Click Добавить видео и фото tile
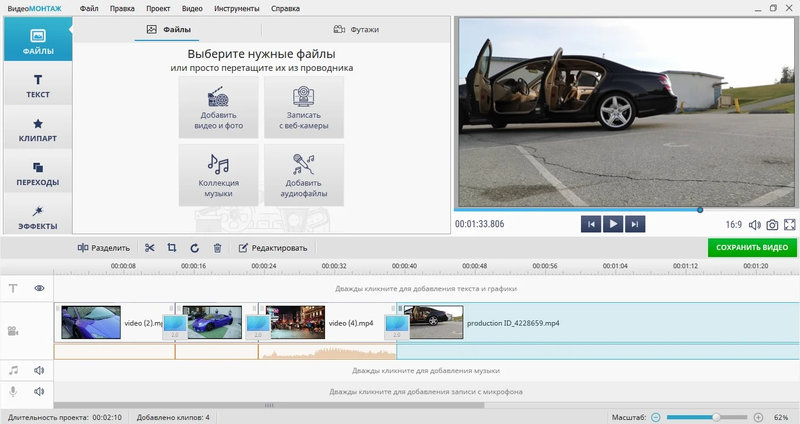The image size is (800, 424). 218,108
